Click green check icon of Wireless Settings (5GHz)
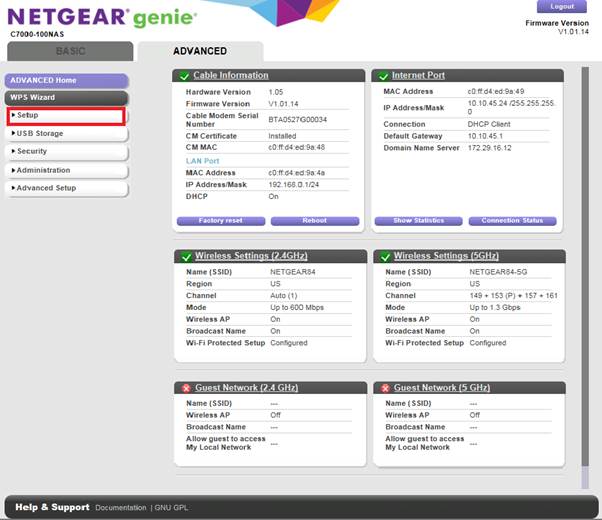The image size is (602, 520). pos(385,257)
